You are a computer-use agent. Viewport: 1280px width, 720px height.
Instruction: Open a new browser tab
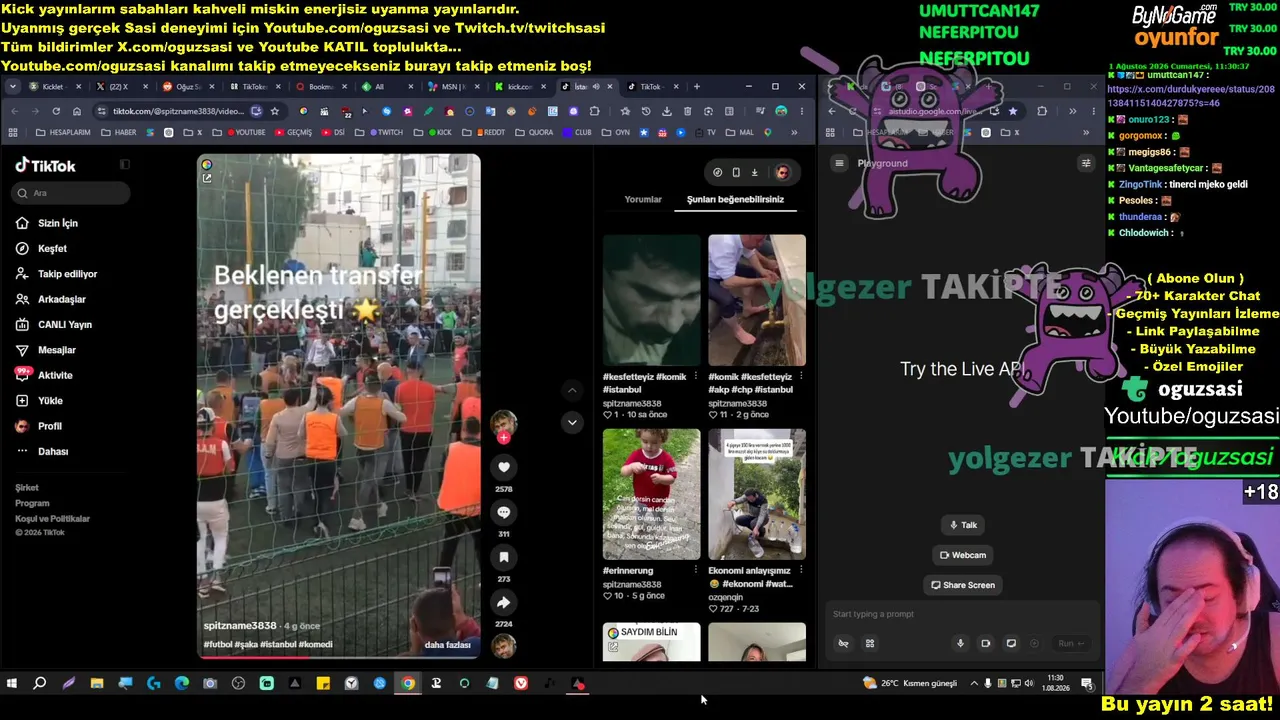coord(697,87)
